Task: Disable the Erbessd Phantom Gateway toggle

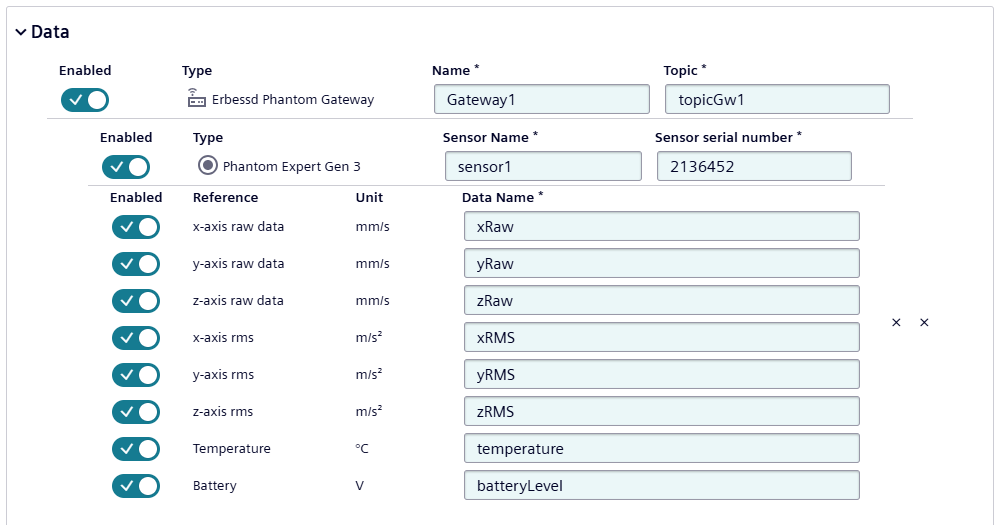Action: click(85, 100)
